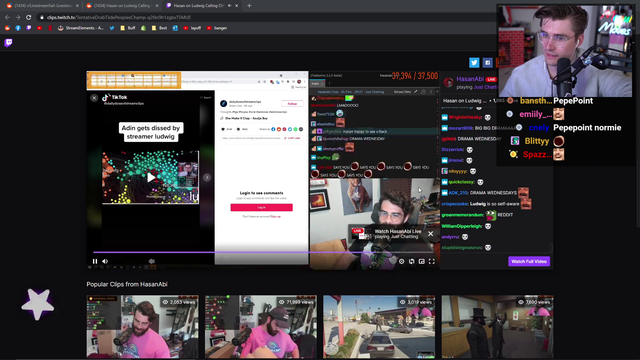640x360 pixels.
Task: Click the 'Popular Clips from HasanAbi' heading
Action: [127, 284]
